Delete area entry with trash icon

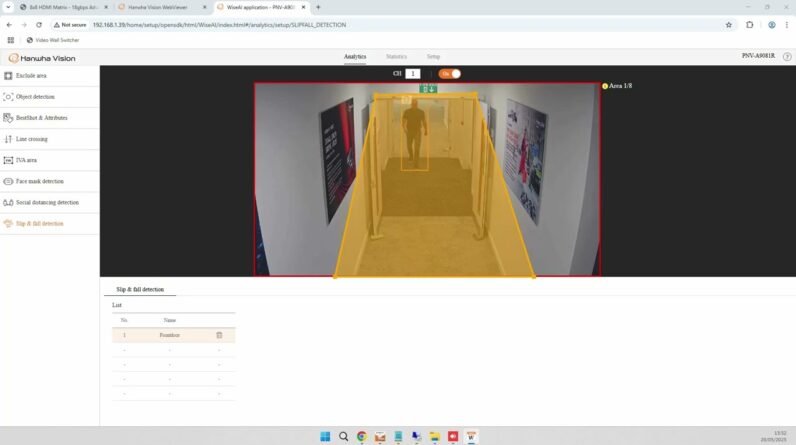219,335
